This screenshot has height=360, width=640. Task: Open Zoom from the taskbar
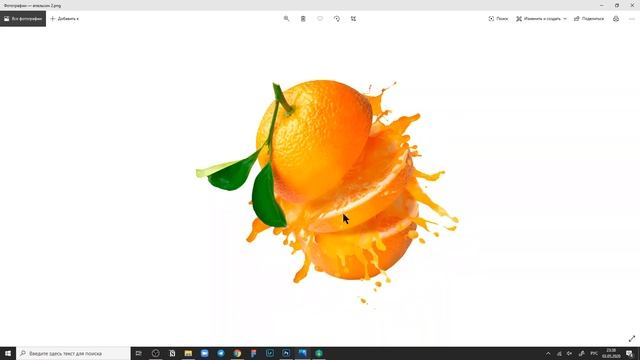click(204, 353)
